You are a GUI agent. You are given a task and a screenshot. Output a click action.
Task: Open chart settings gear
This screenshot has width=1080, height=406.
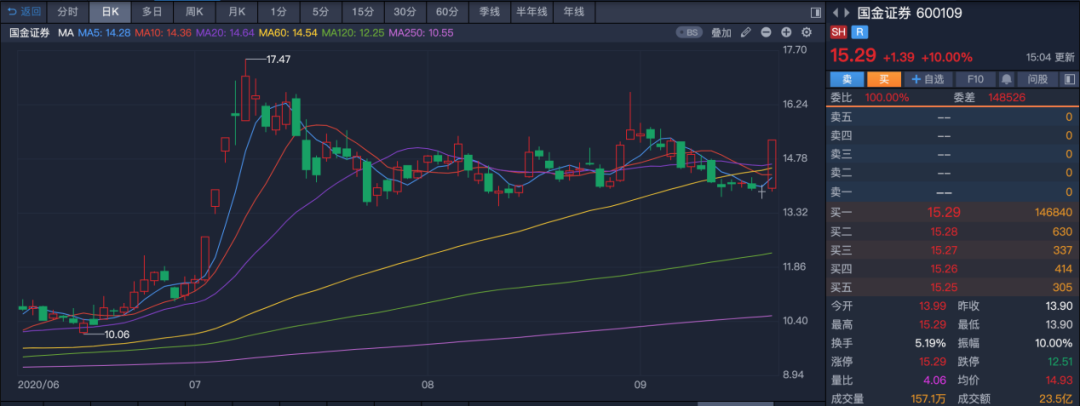tap(807, 32)
